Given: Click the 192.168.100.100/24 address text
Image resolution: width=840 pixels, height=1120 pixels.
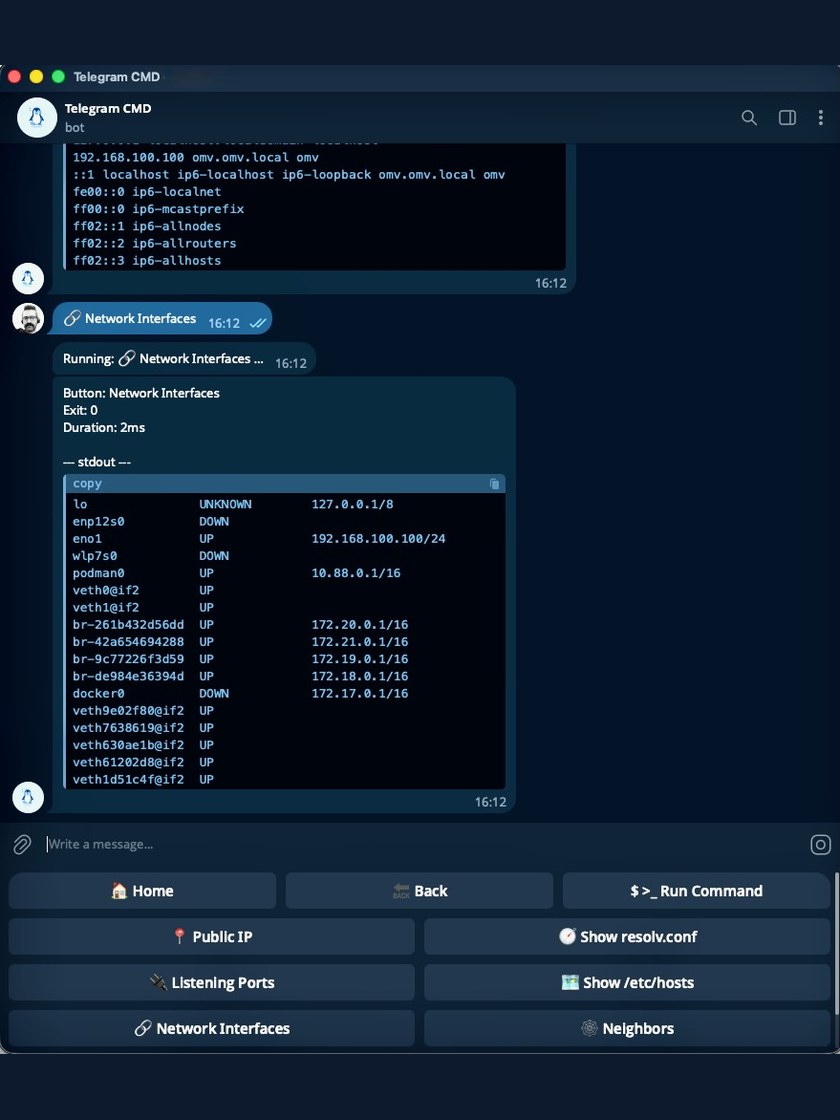Looking at the screenshot, I should [x=378, y=539].
